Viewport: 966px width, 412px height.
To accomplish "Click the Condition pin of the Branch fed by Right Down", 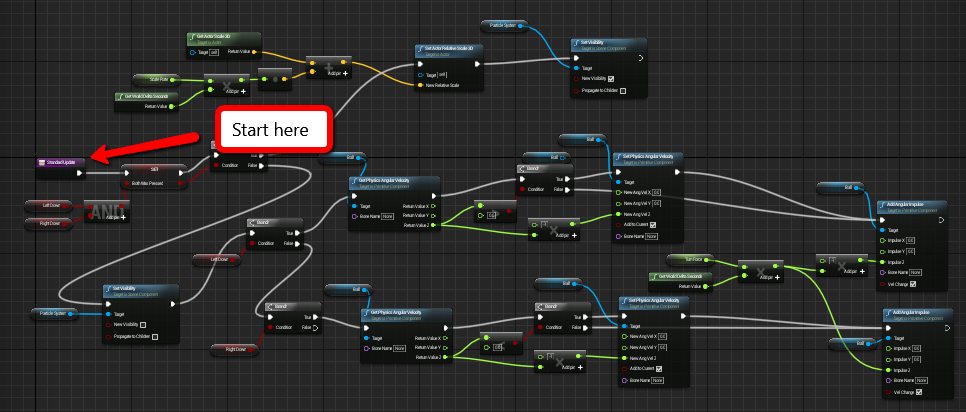I will point(271,327).
